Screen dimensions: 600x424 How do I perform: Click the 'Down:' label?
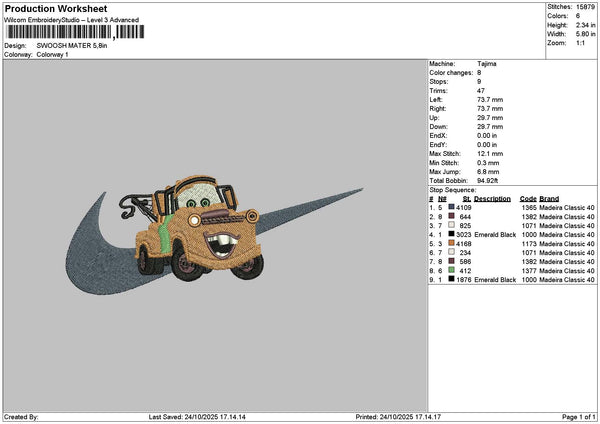click(x=438, y=127)
